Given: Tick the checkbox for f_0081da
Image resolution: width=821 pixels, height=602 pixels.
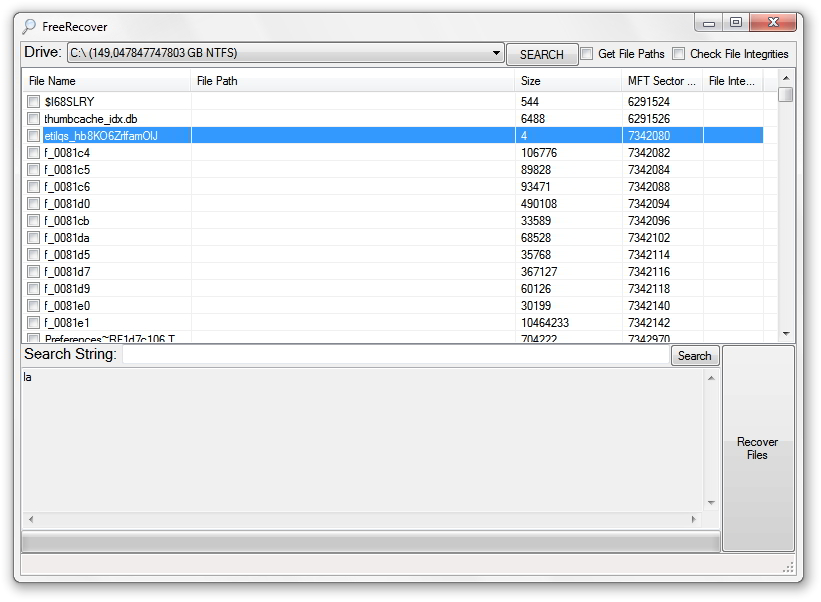Looking at the screenshot, I should [34, 238].
